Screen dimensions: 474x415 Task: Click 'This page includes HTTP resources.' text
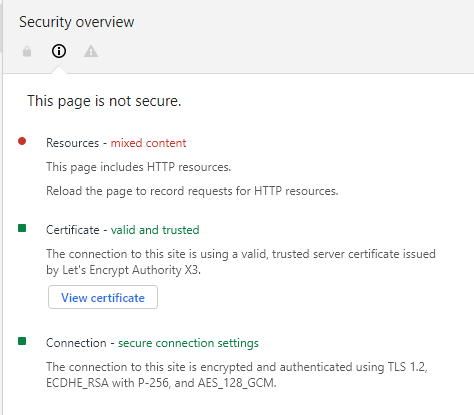coord(138,167)
